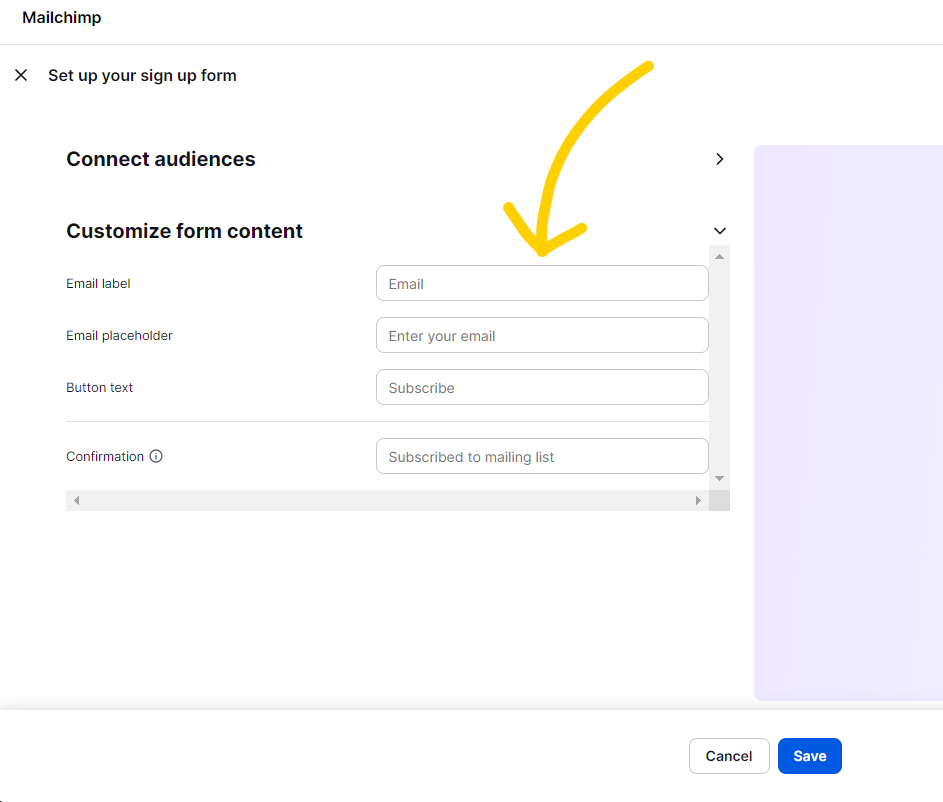This screenshot has width=943, height=802.
Task: Click the Set up your sign up form title
Action: (x=143, y=75)
